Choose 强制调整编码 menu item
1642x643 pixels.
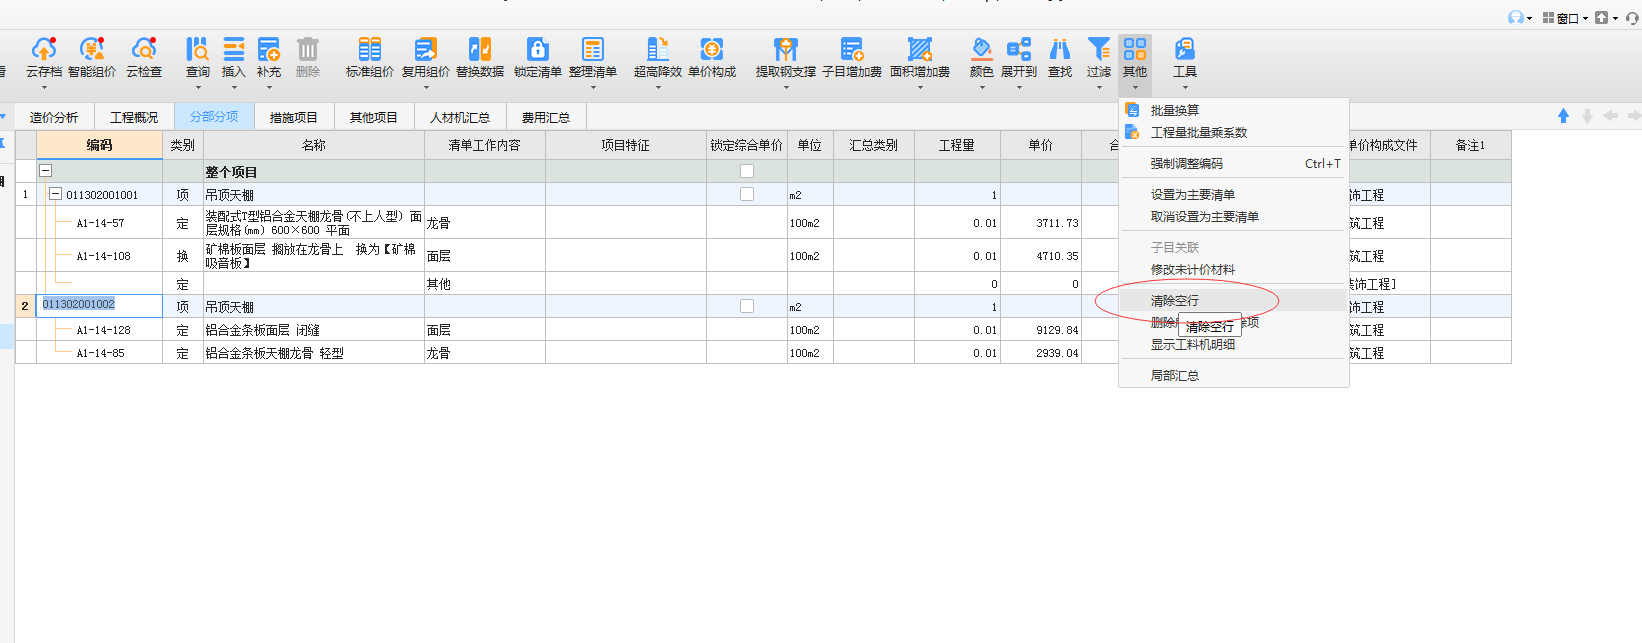click(1234, 163)
